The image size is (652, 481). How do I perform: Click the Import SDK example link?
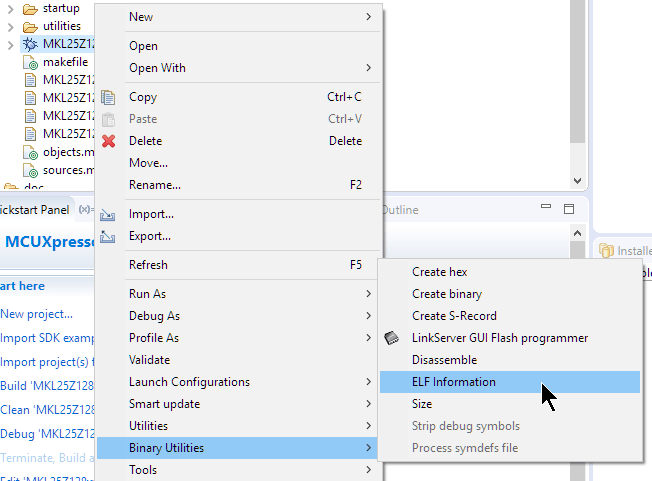click(47, 338)
